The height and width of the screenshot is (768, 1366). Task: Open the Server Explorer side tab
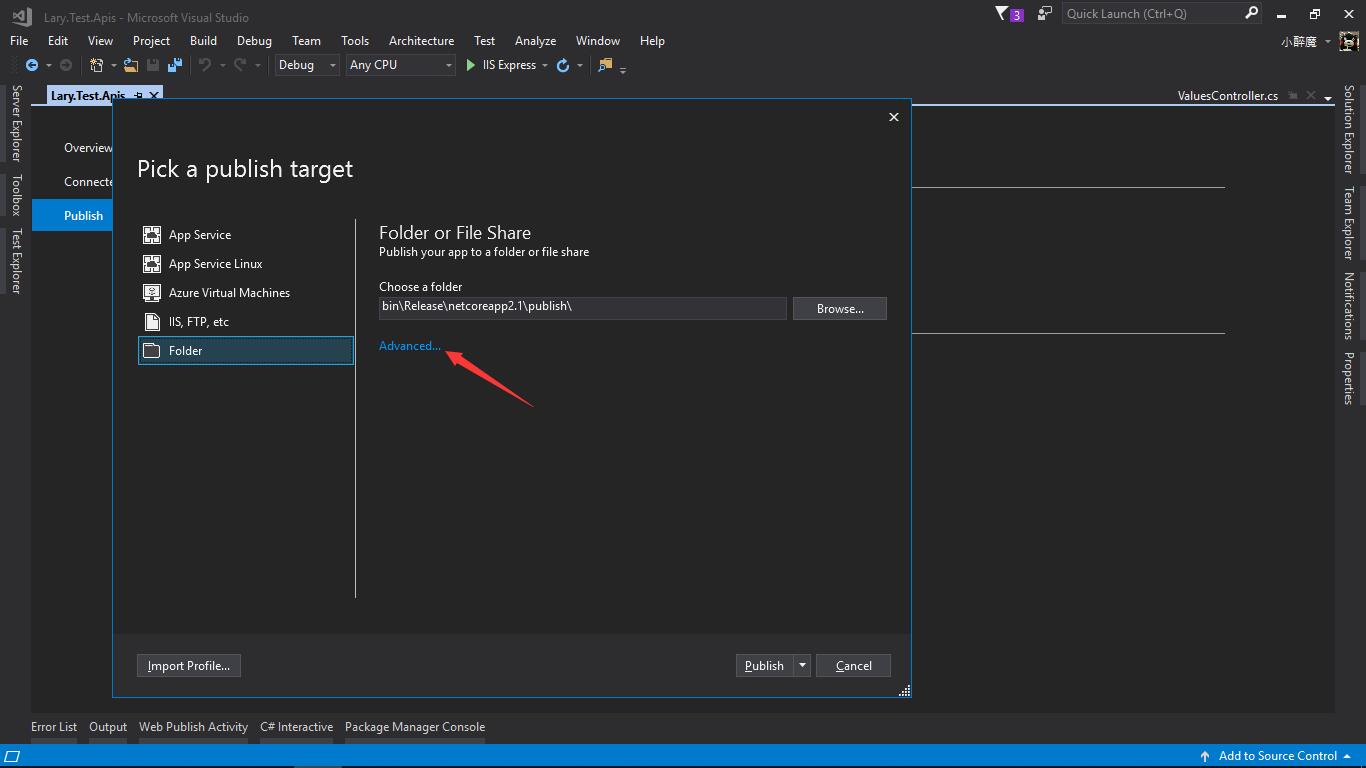coord(16,124)
